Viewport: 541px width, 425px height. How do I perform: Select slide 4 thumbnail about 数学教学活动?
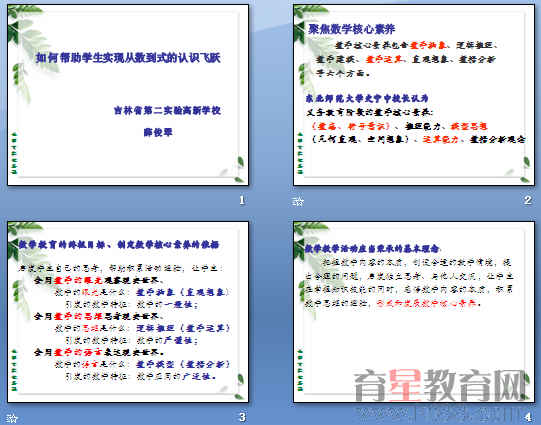[x=414, y=312]
